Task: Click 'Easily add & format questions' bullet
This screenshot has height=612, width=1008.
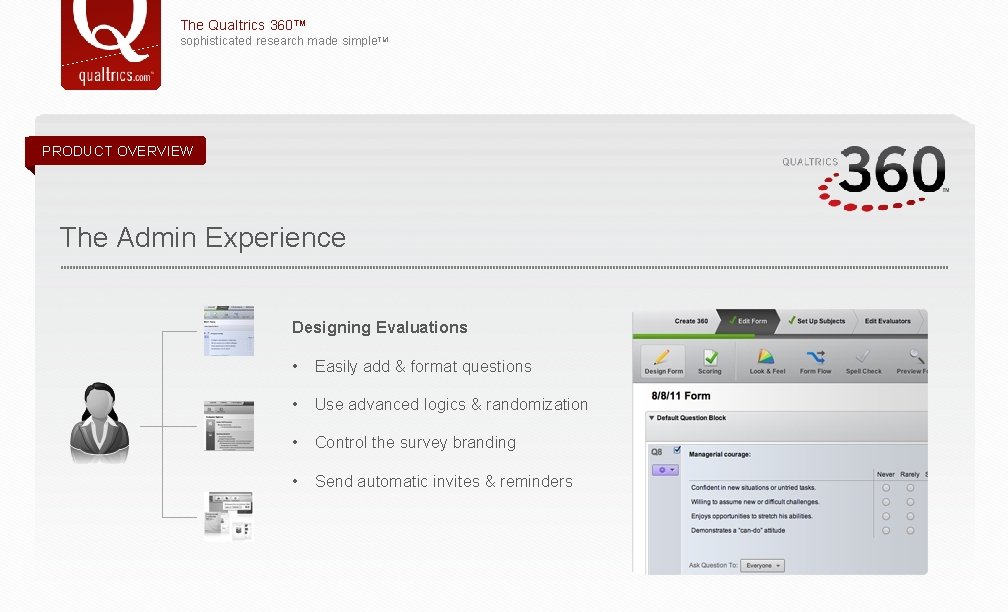Action: pyautogui.click(x=423, y=366)
